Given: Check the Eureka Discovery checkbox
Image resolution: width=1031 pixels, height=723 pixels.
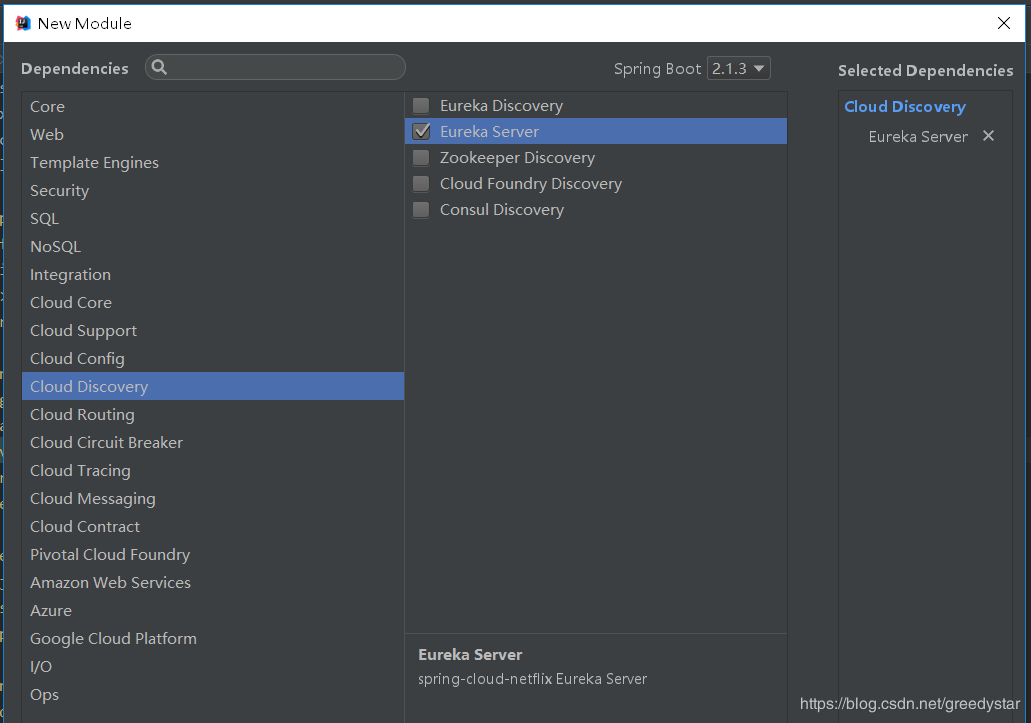Looking at the screenshot, I should coord(421,106).
